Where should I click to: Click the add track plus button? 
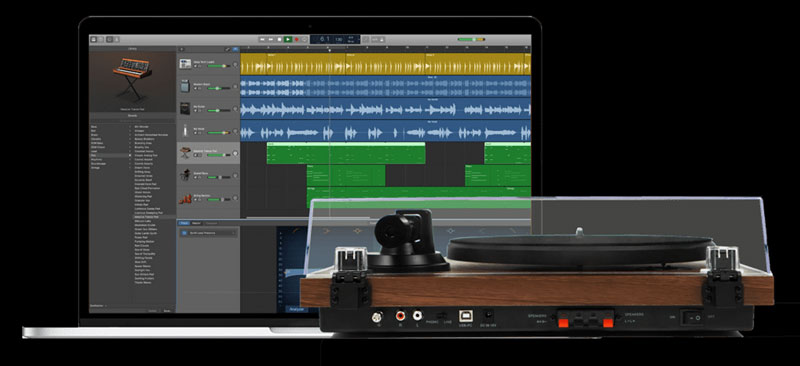pos(181,50)
